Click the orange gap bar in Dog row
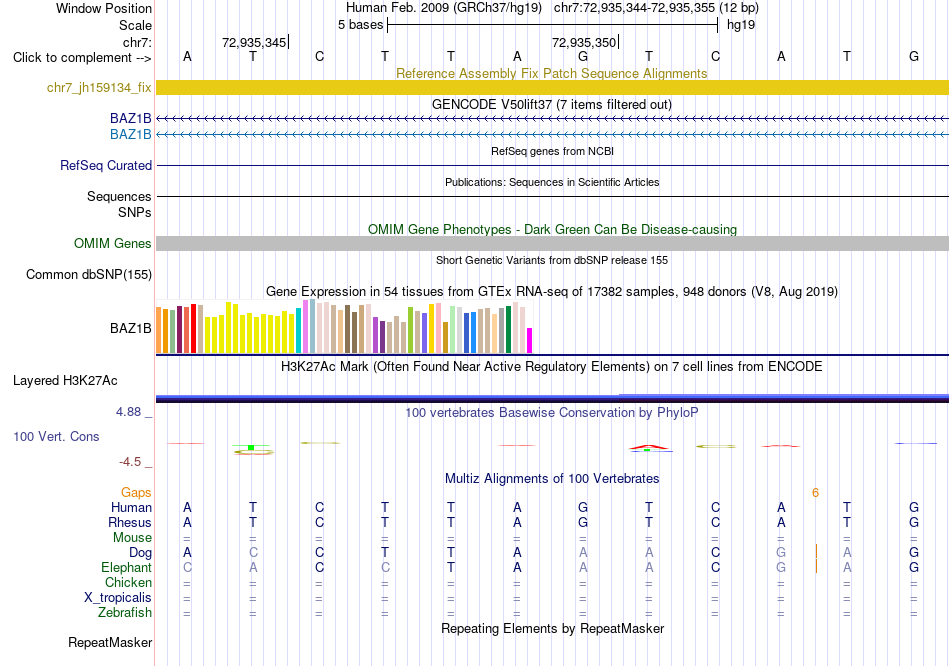The width and height of the screenshot is (950, 666). [x=816, y=551]
